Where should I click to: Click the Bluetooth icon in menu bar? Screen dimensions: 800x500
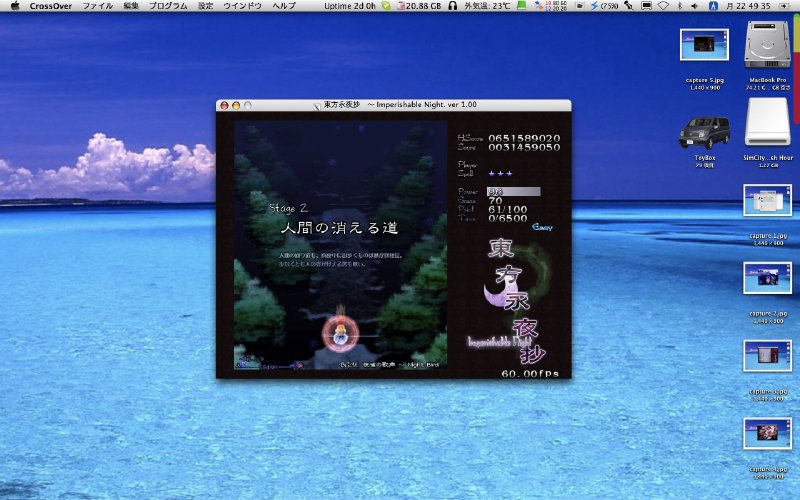680,6
